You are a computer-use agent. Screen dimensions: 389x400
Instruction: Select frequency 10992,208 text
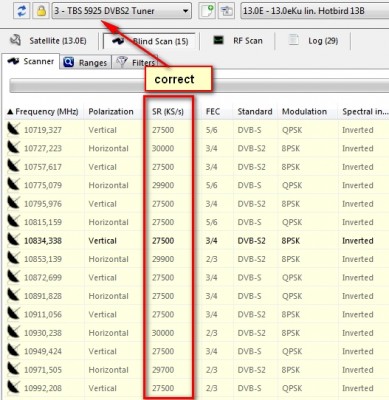[43, 388]
